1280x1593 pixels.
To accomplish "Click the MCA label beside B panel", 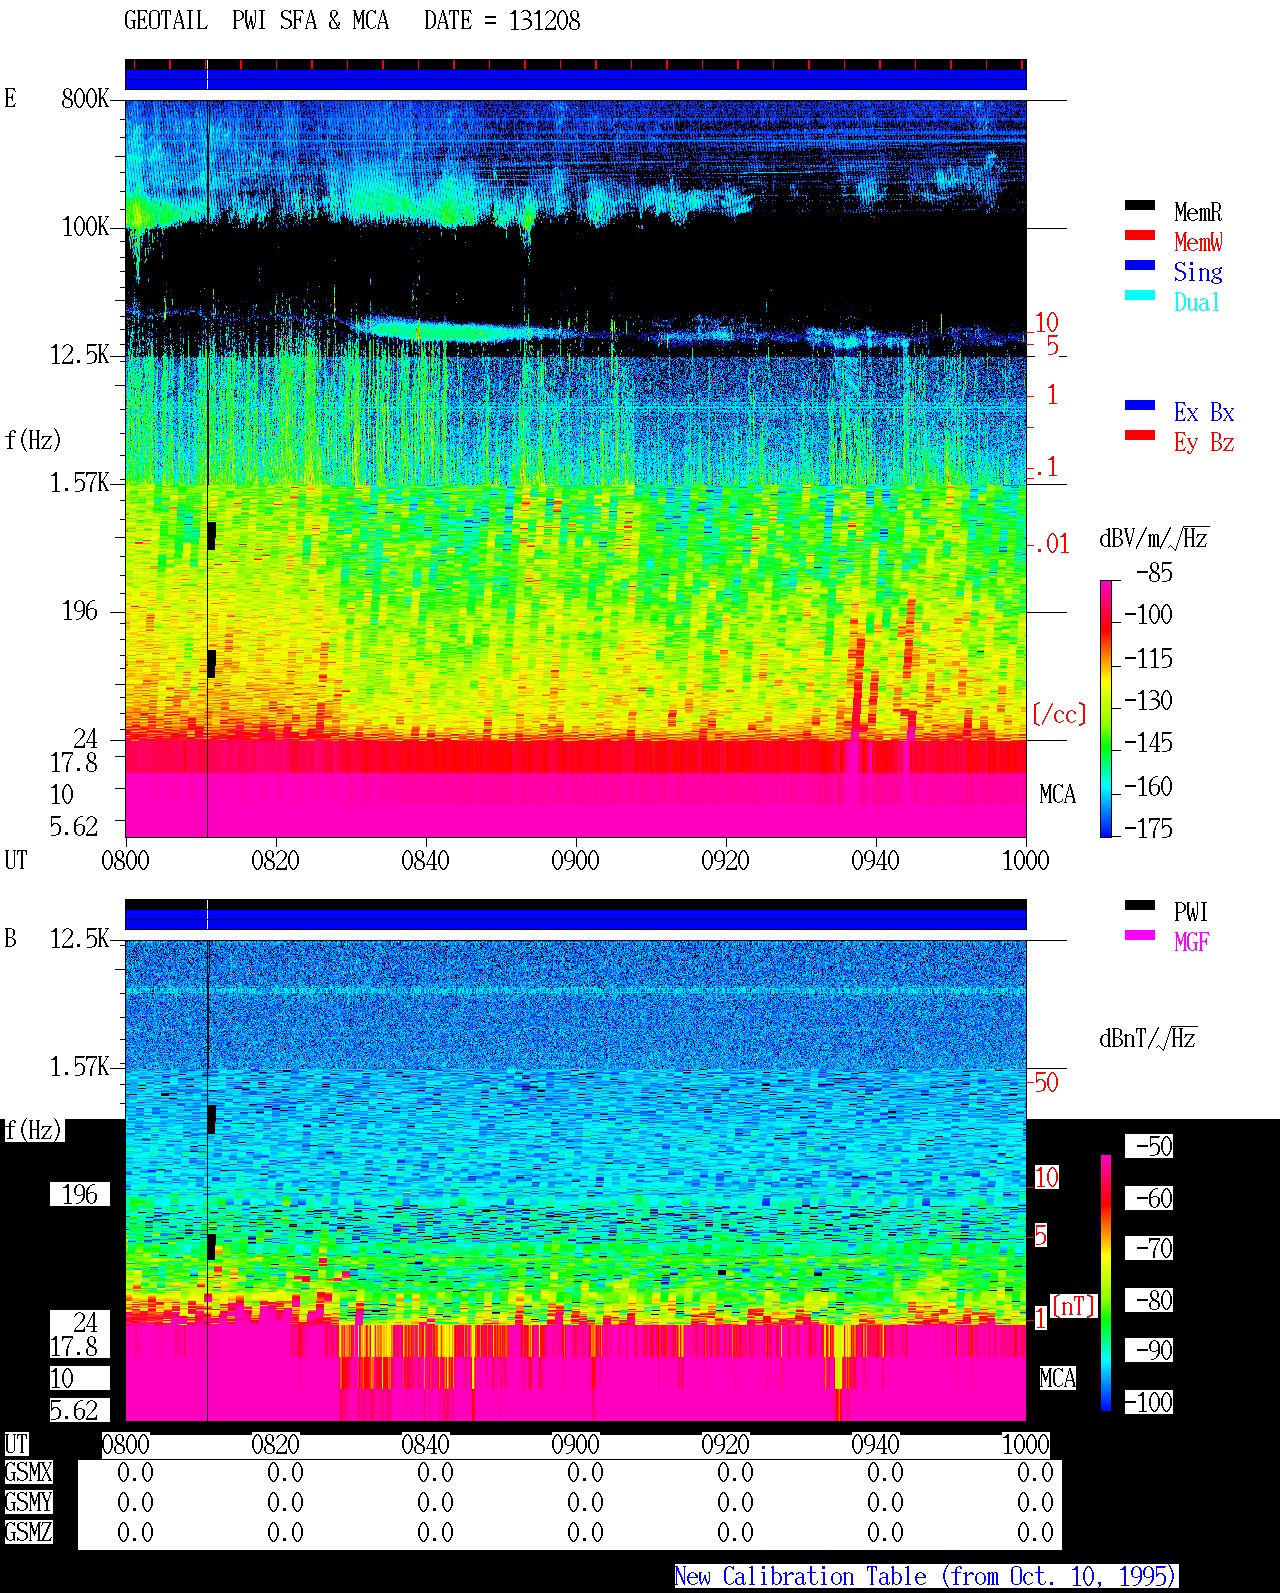I will (1057, 1379).
